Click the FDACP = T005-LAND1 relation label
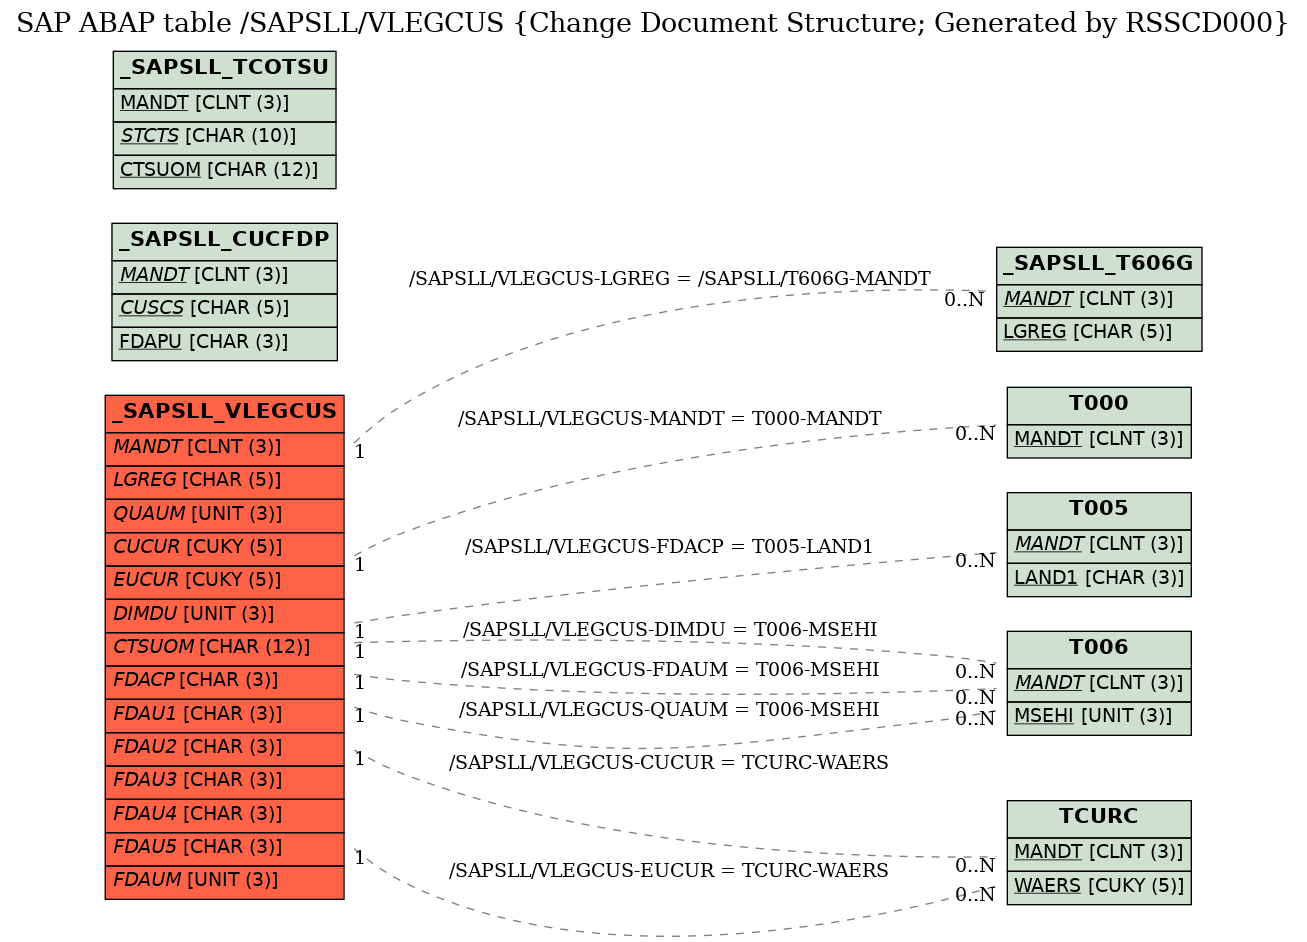 coord(669,547)
